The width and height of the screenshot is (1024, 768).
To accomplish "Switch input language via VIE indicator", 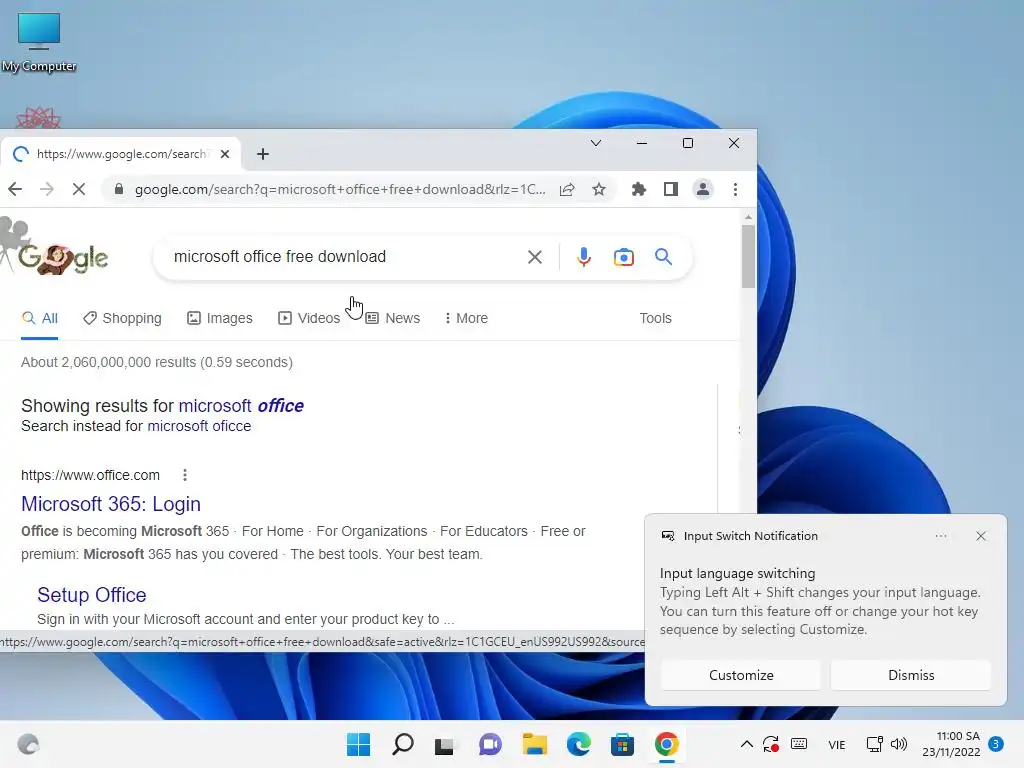I will point(837,744).
